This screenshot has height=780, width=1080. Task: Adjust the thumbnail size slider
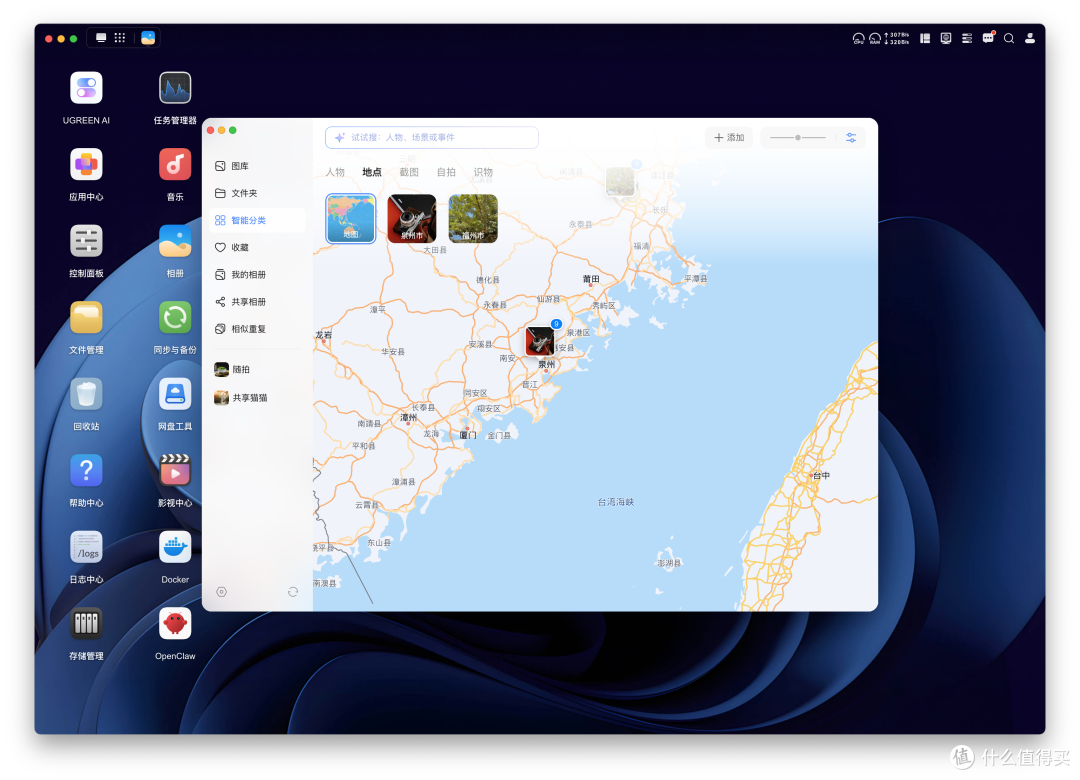(x=798, y=138)
